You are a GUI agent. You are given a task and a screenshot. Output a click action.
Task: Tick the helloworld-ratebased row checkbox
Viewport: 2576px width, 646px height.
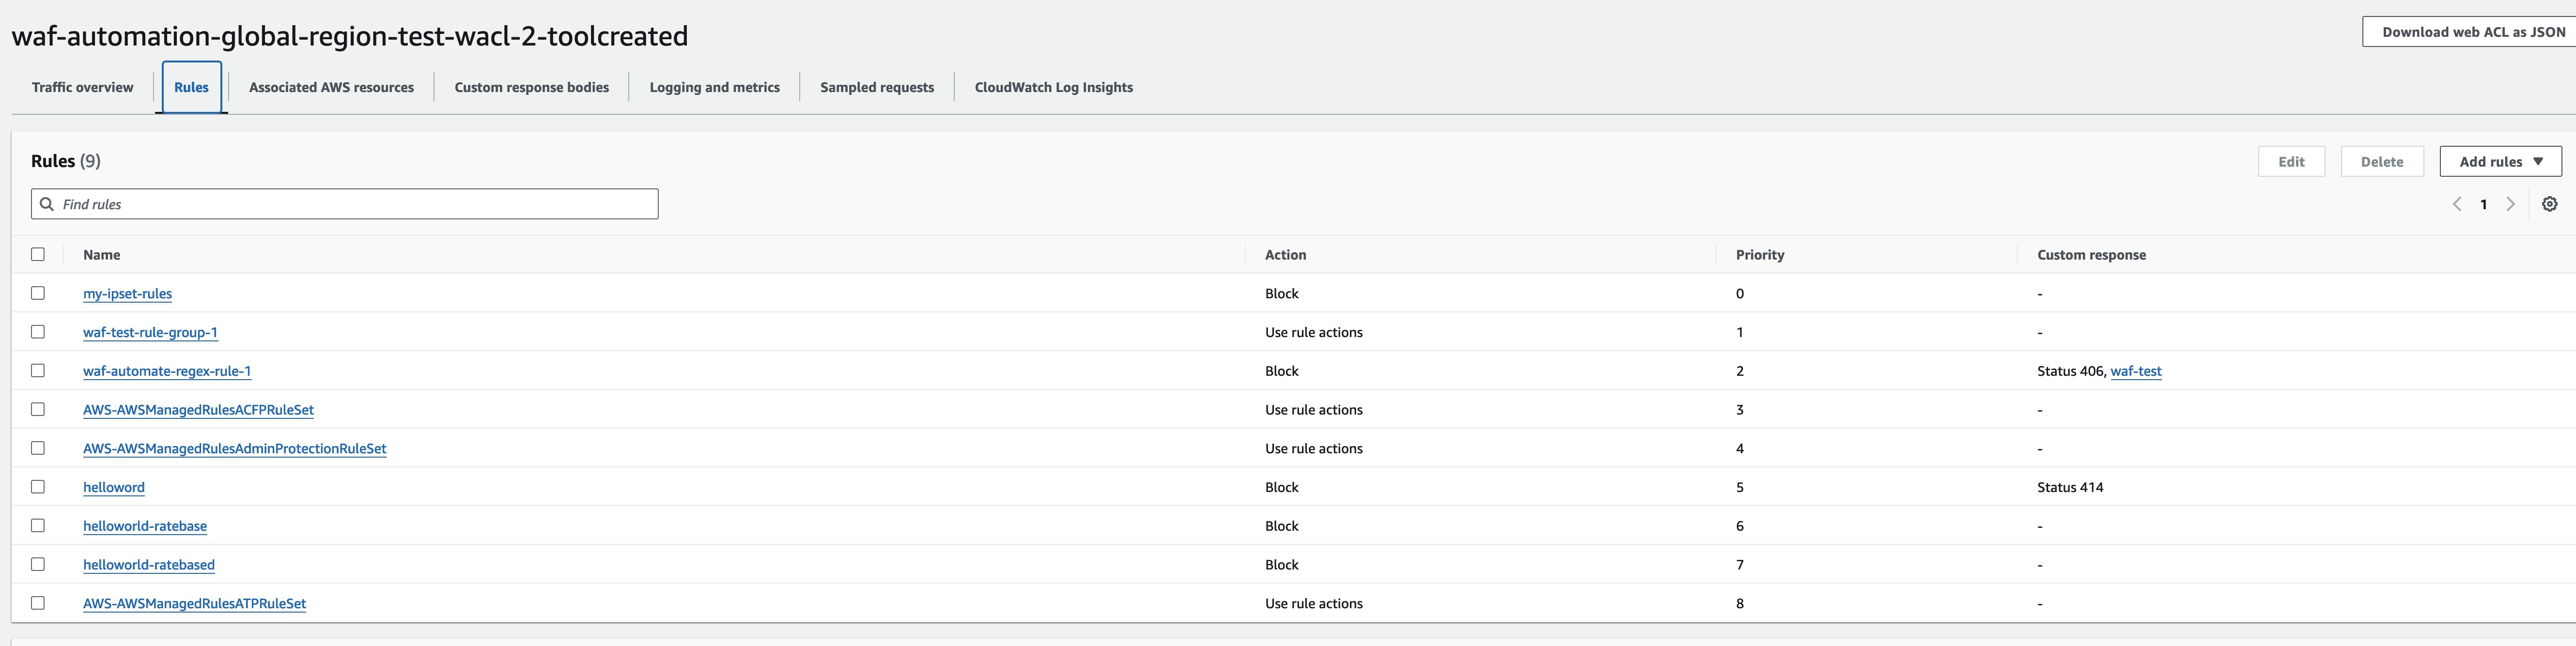38,564
